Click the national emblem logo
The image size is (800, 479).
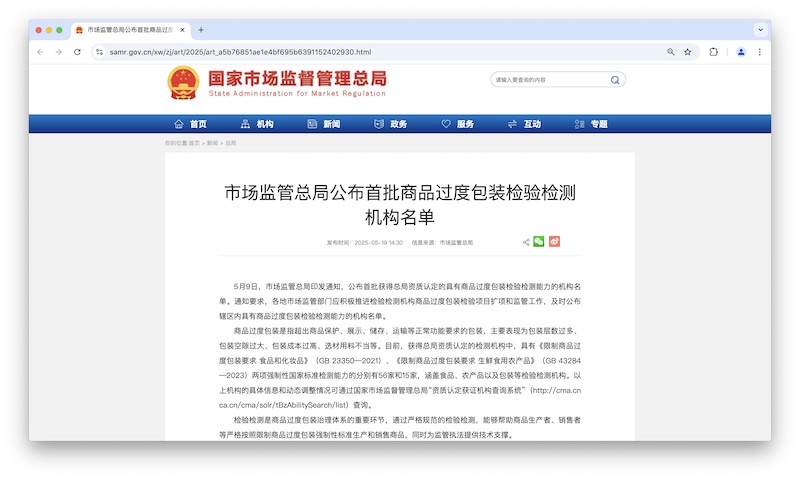[183, 82]
